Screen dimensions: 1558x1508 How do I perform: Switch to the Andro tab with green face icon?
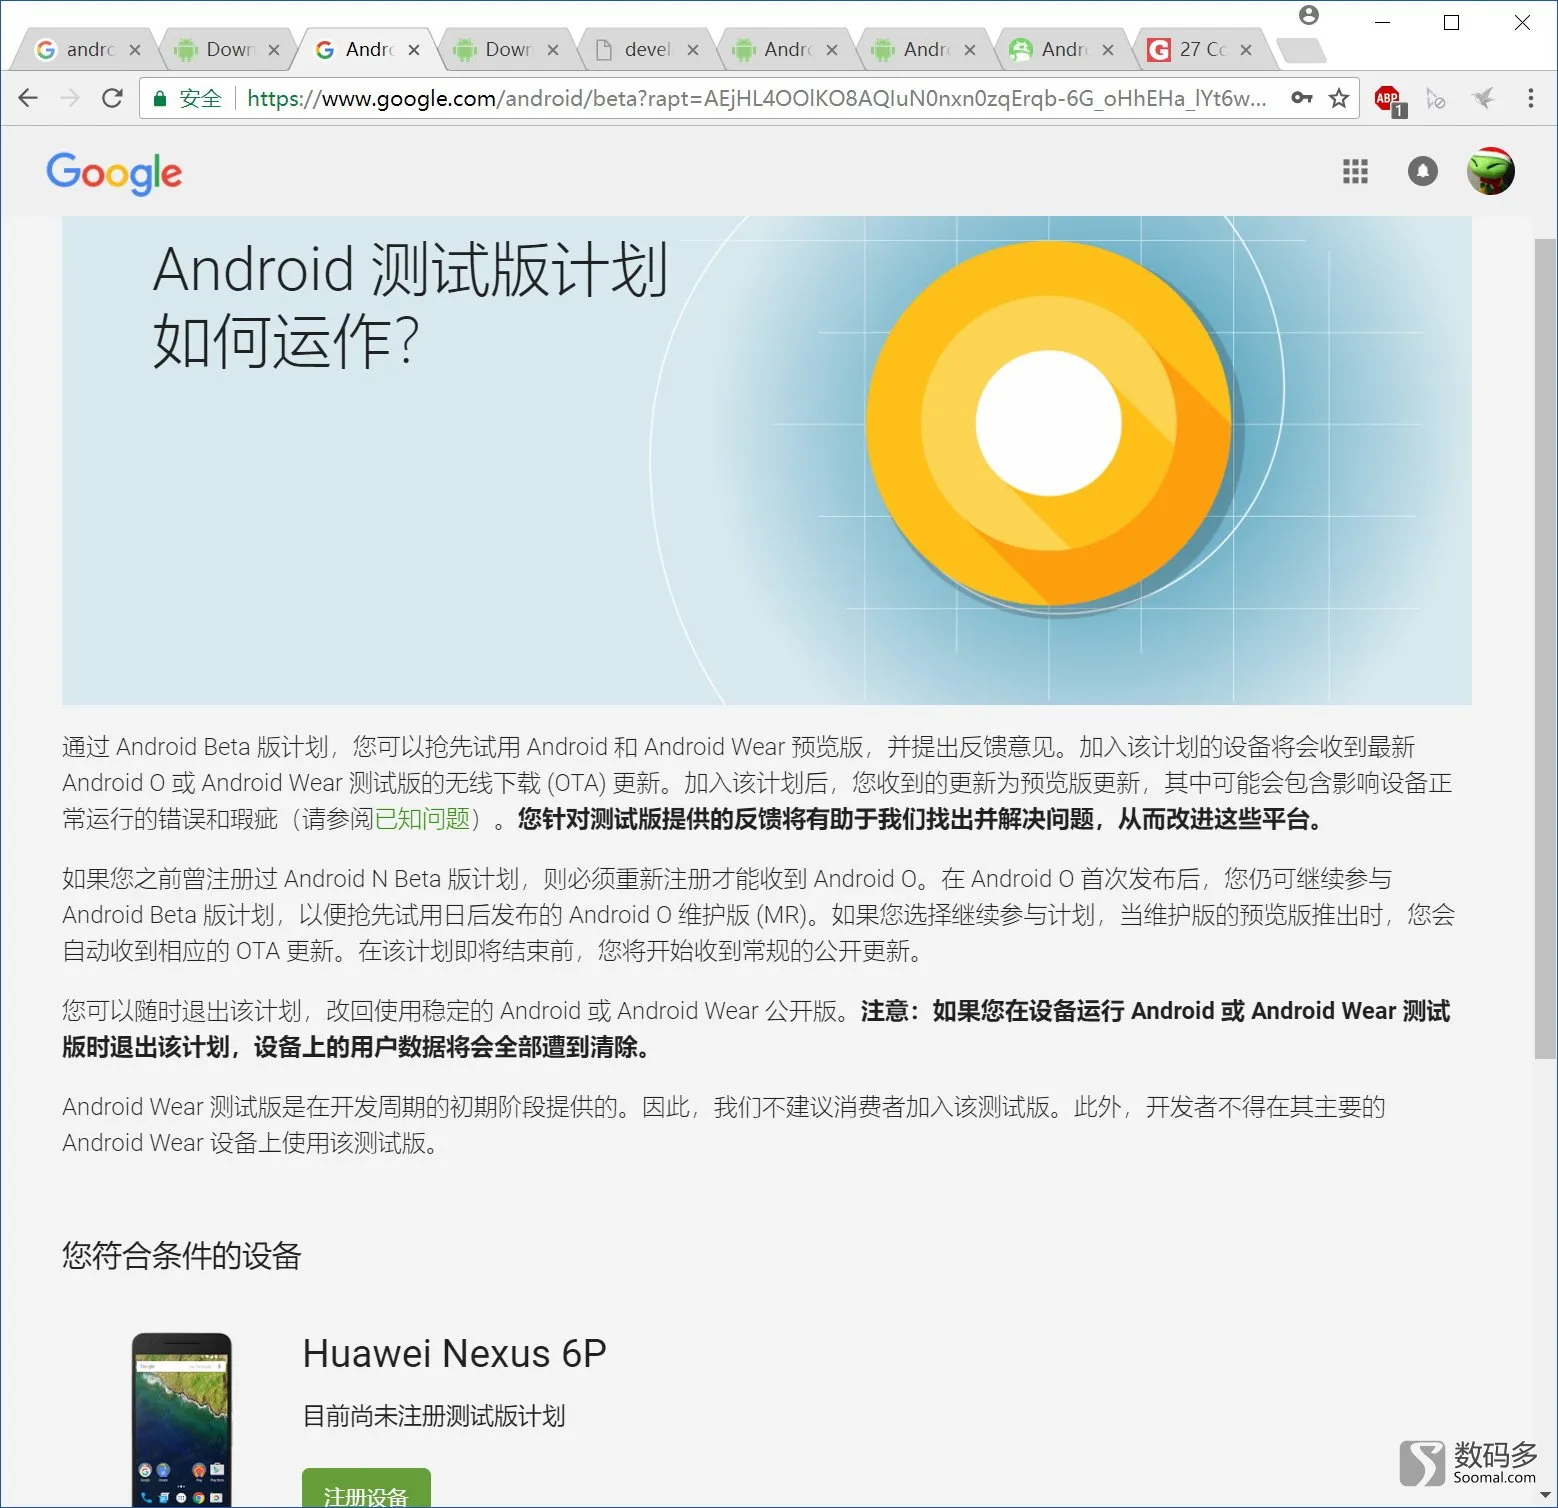(x=1062, y=49)
